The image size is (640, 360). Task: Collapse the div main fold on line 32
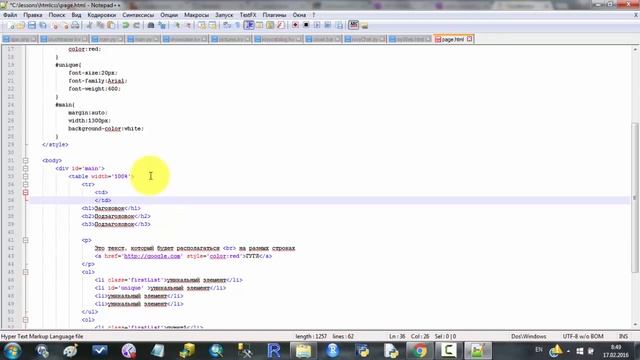(25, 168)
